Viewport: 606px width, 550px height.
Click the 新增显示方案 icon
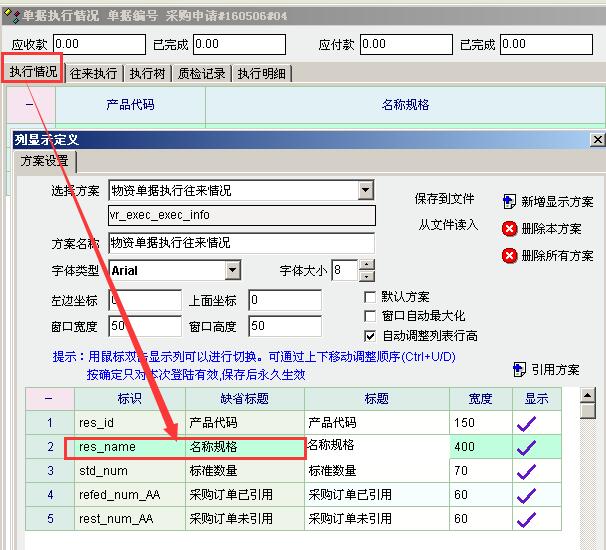pyautogui.click(x=509, y=201)
